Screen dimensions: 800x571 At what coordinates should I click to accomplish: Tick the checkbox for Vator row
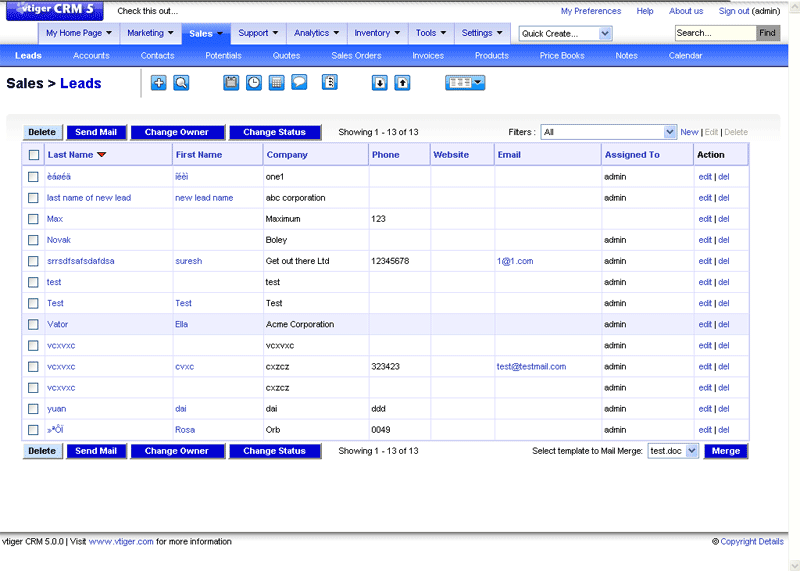[33, 325]
